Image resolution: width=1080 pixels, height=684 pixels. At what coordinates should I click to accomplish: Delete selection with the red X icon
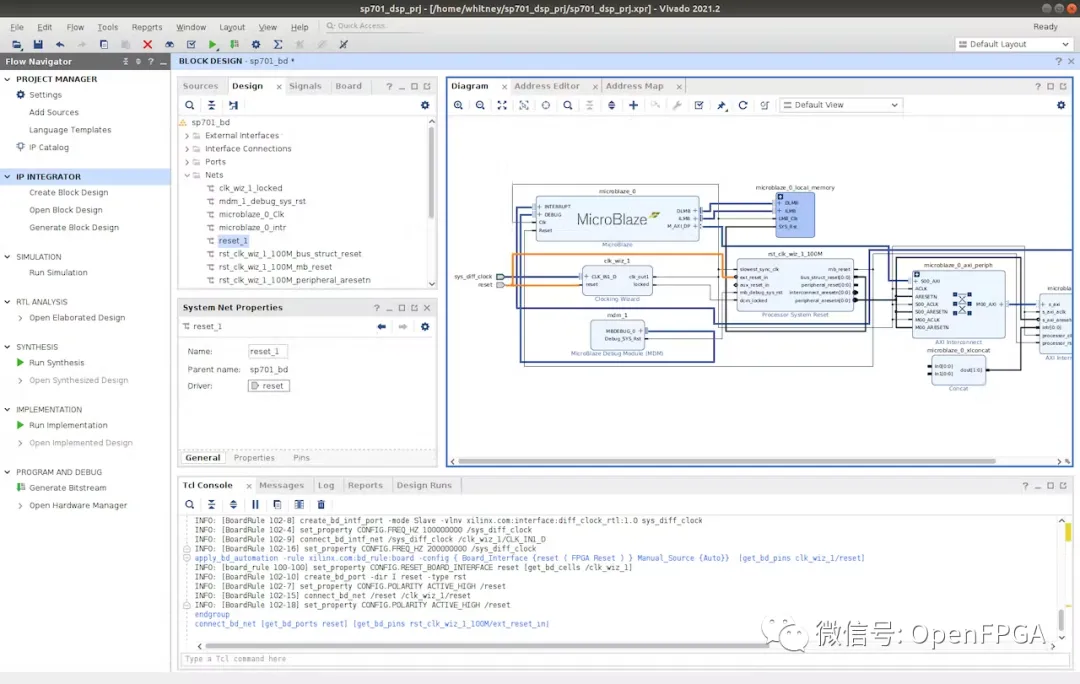[x=147, y=44]
